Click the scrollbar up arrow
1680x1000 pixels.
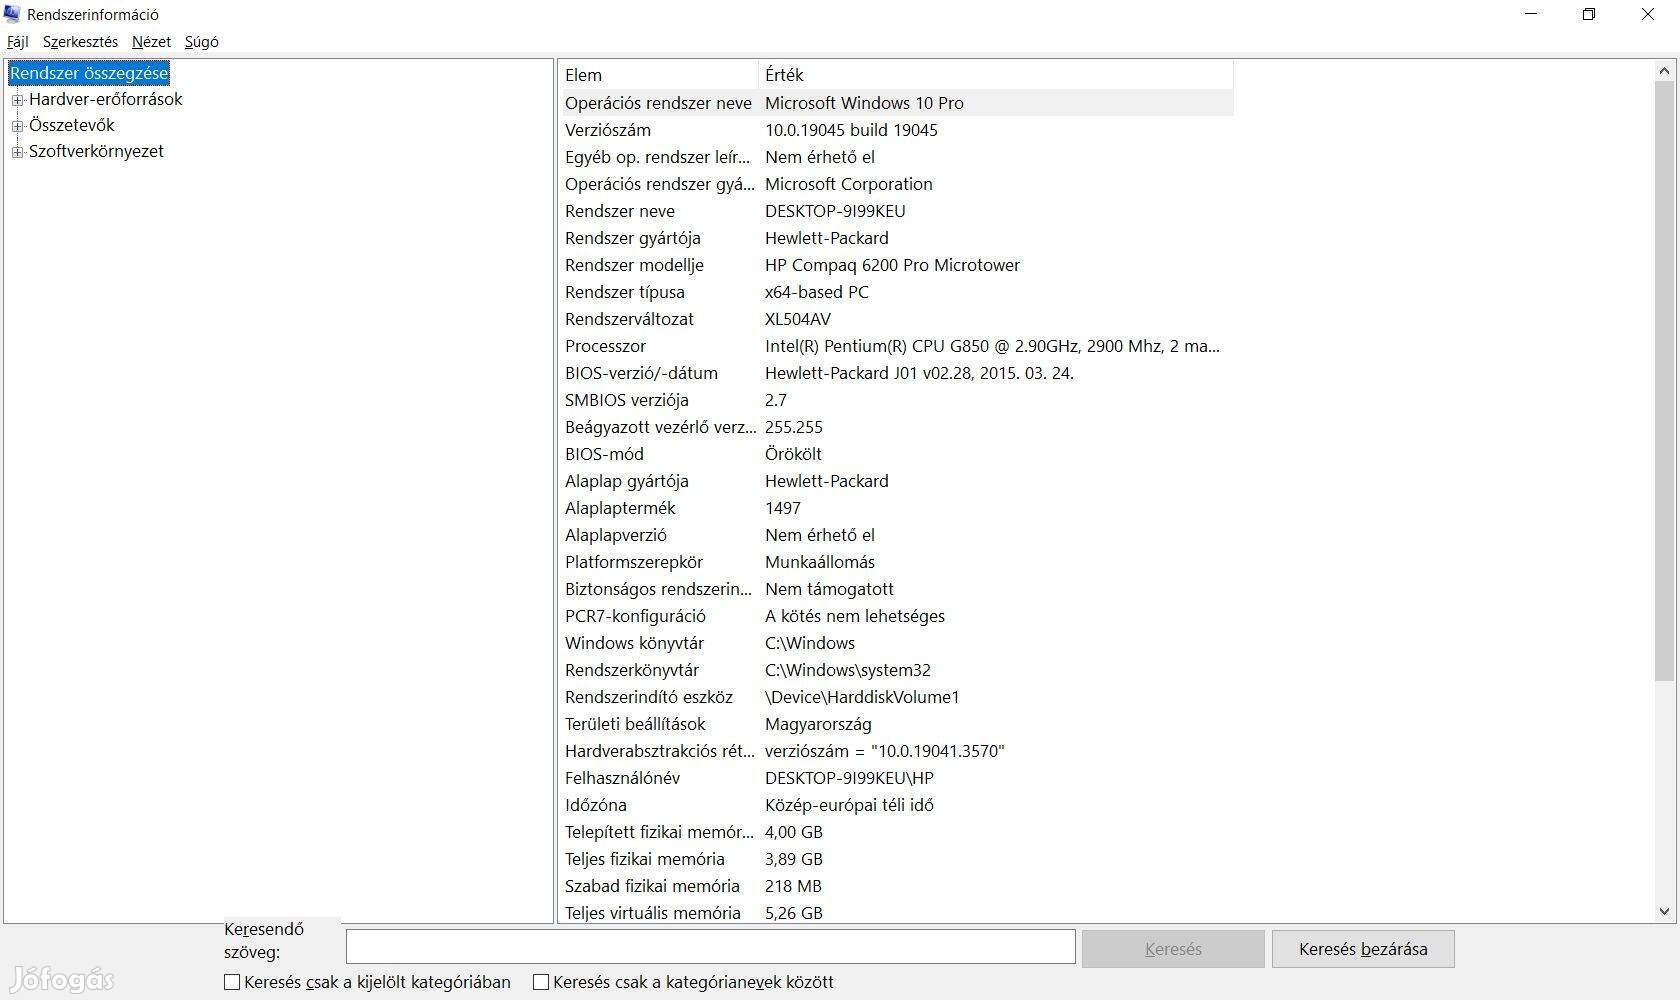tap(1664, 71)
